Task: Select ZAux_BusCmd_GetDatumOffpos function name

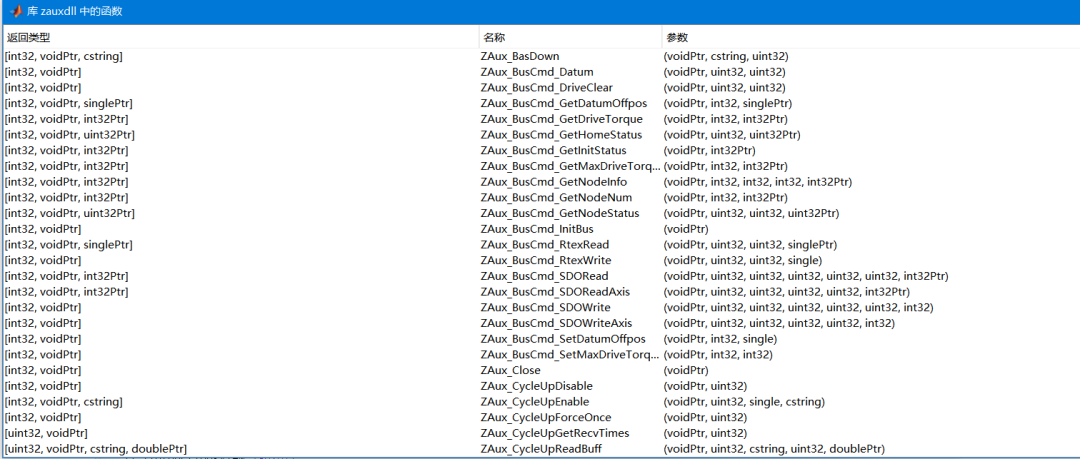Action: (x=564, y=103)
